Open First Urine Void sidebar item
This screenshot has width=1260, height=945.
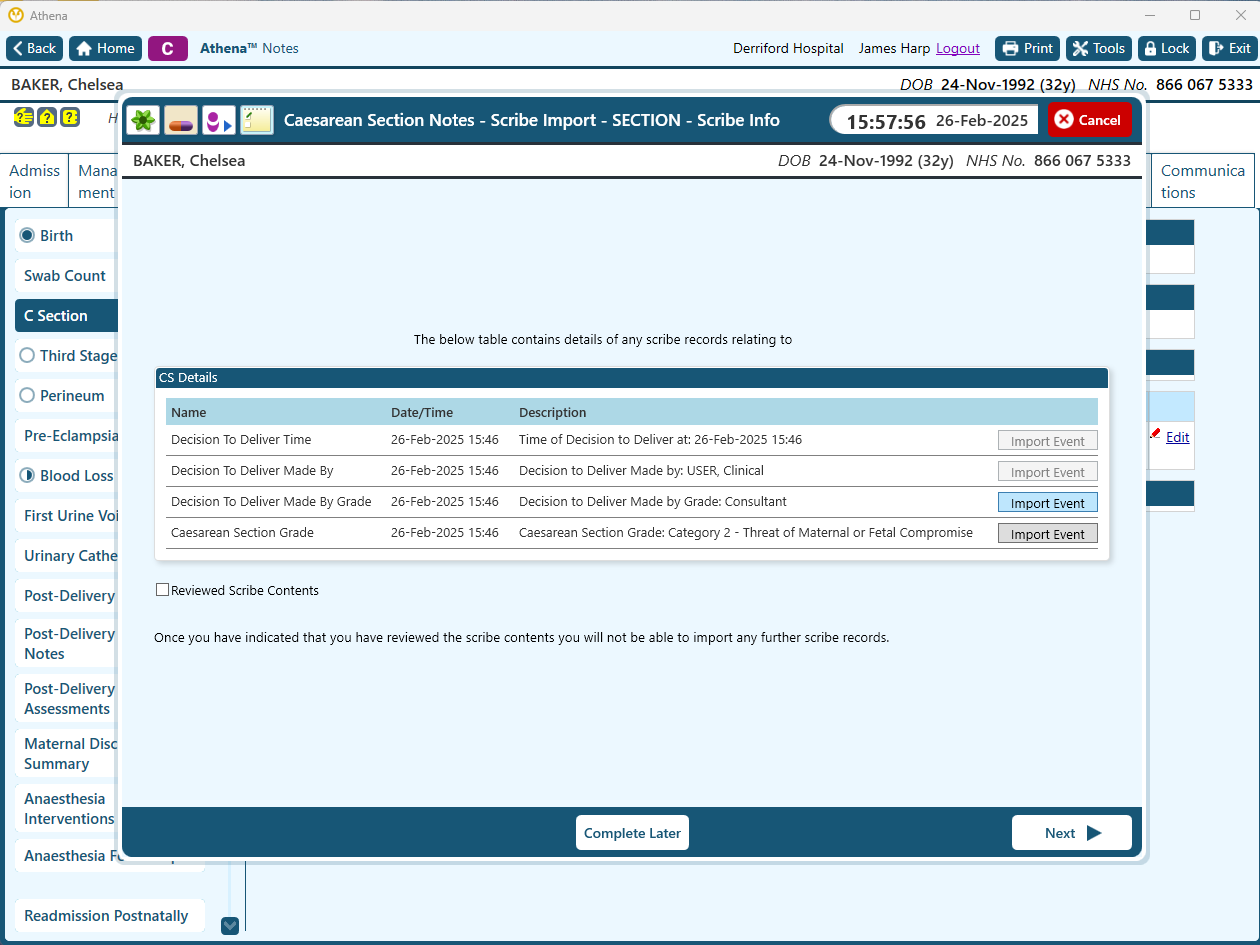(x=67, y=516)
